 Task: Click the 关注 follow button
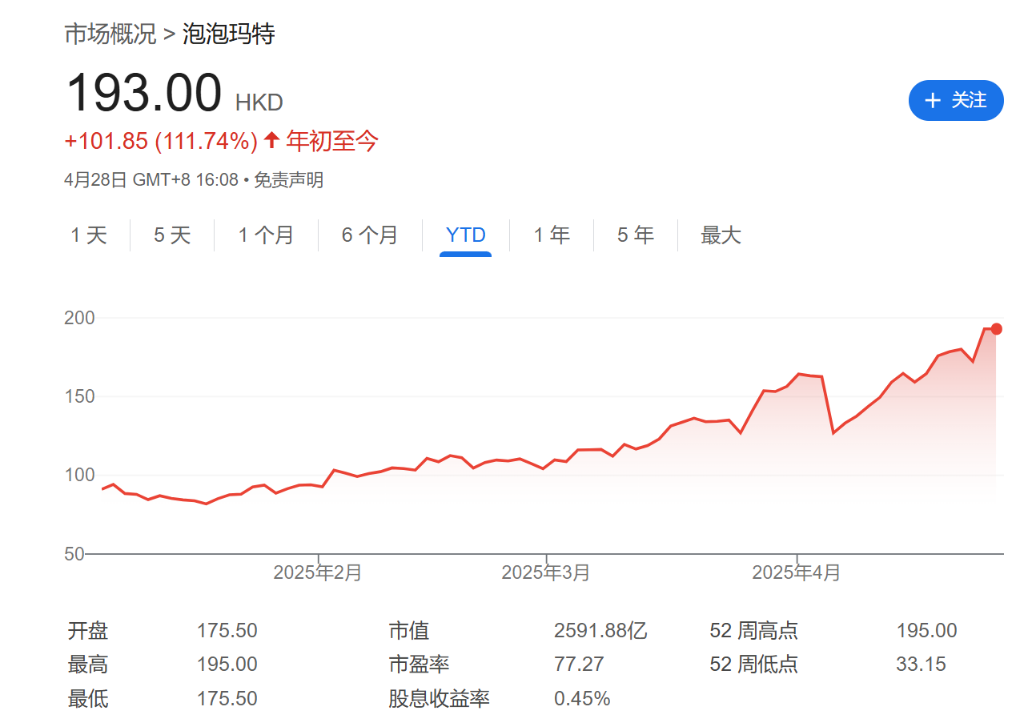point(955,101)
